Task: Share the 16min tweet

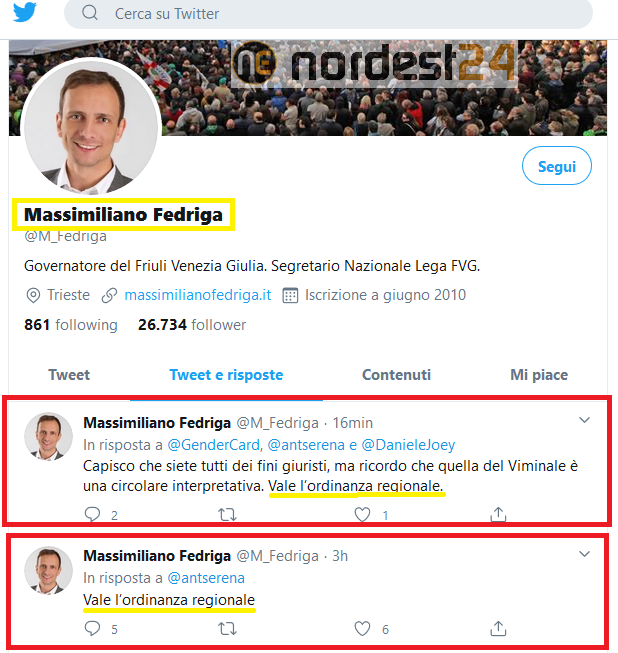Action: (x=498, y=514)
